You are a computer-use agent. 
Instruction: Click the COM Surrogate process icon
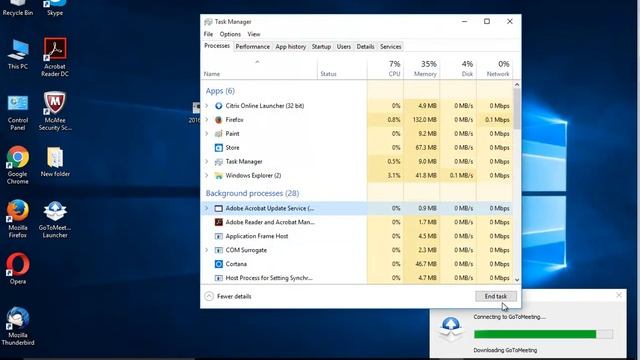tap(218, 250)
